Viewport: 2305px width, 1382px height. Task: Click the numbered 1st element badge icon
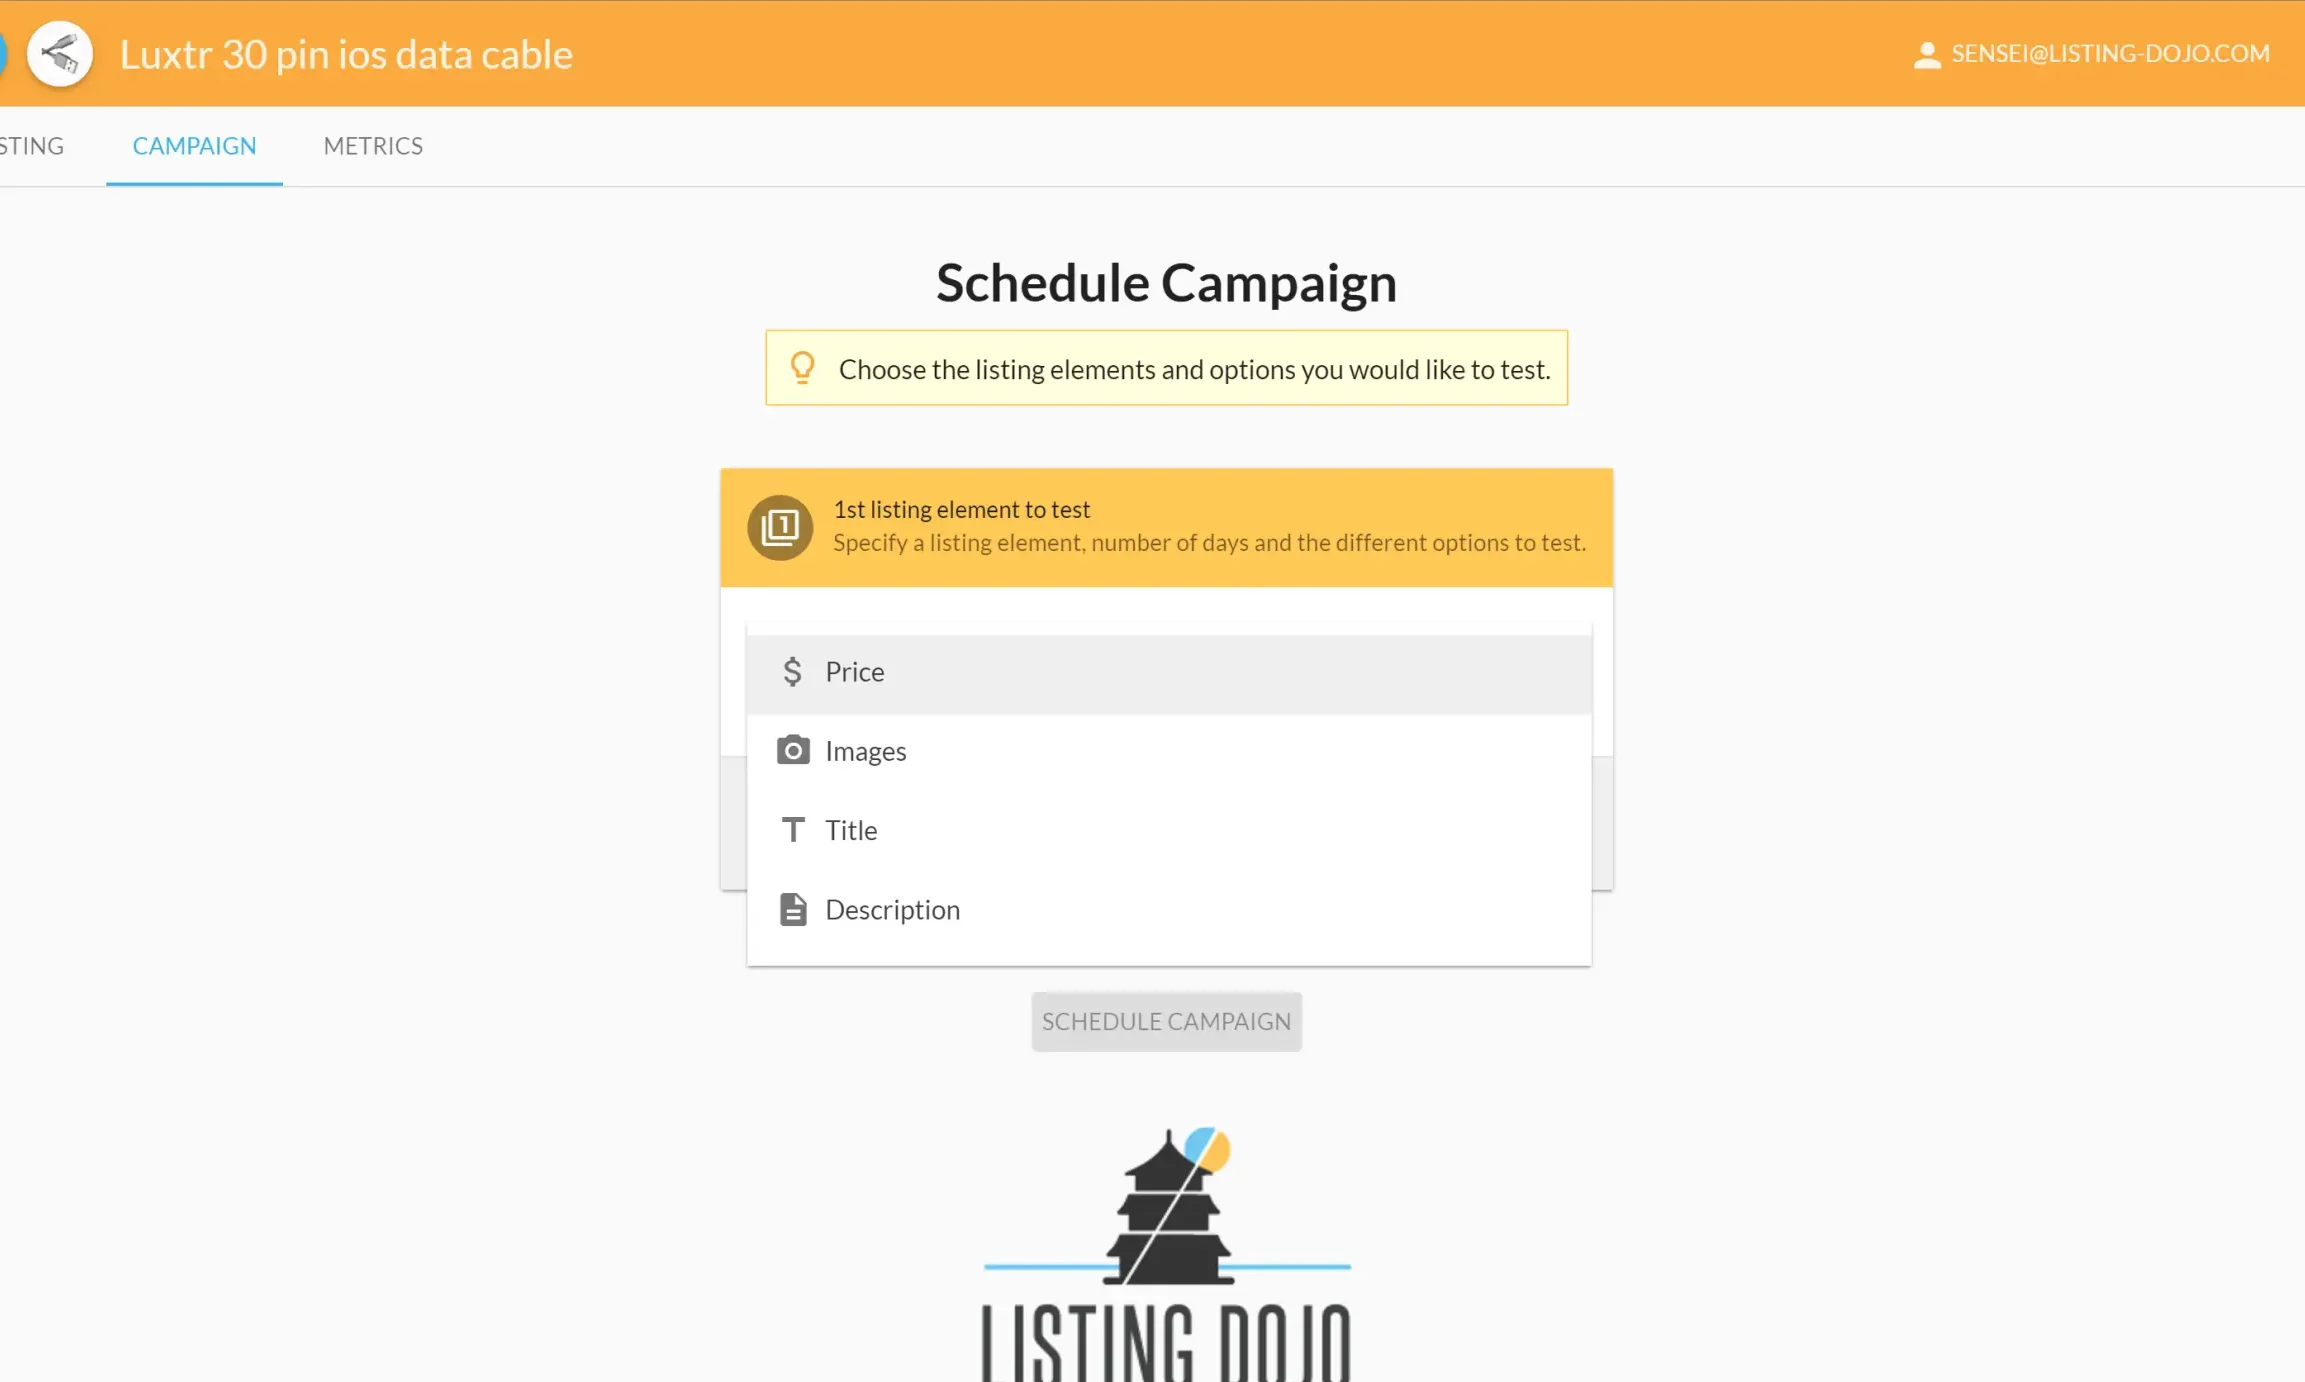click(x=780, y=527)
